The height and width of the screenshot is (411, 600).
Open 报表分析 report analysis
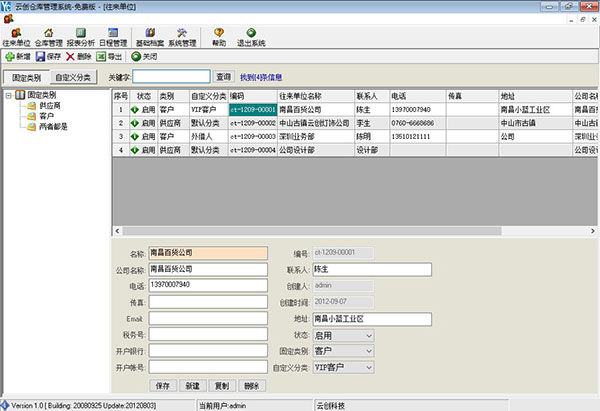tap(82, 37)
